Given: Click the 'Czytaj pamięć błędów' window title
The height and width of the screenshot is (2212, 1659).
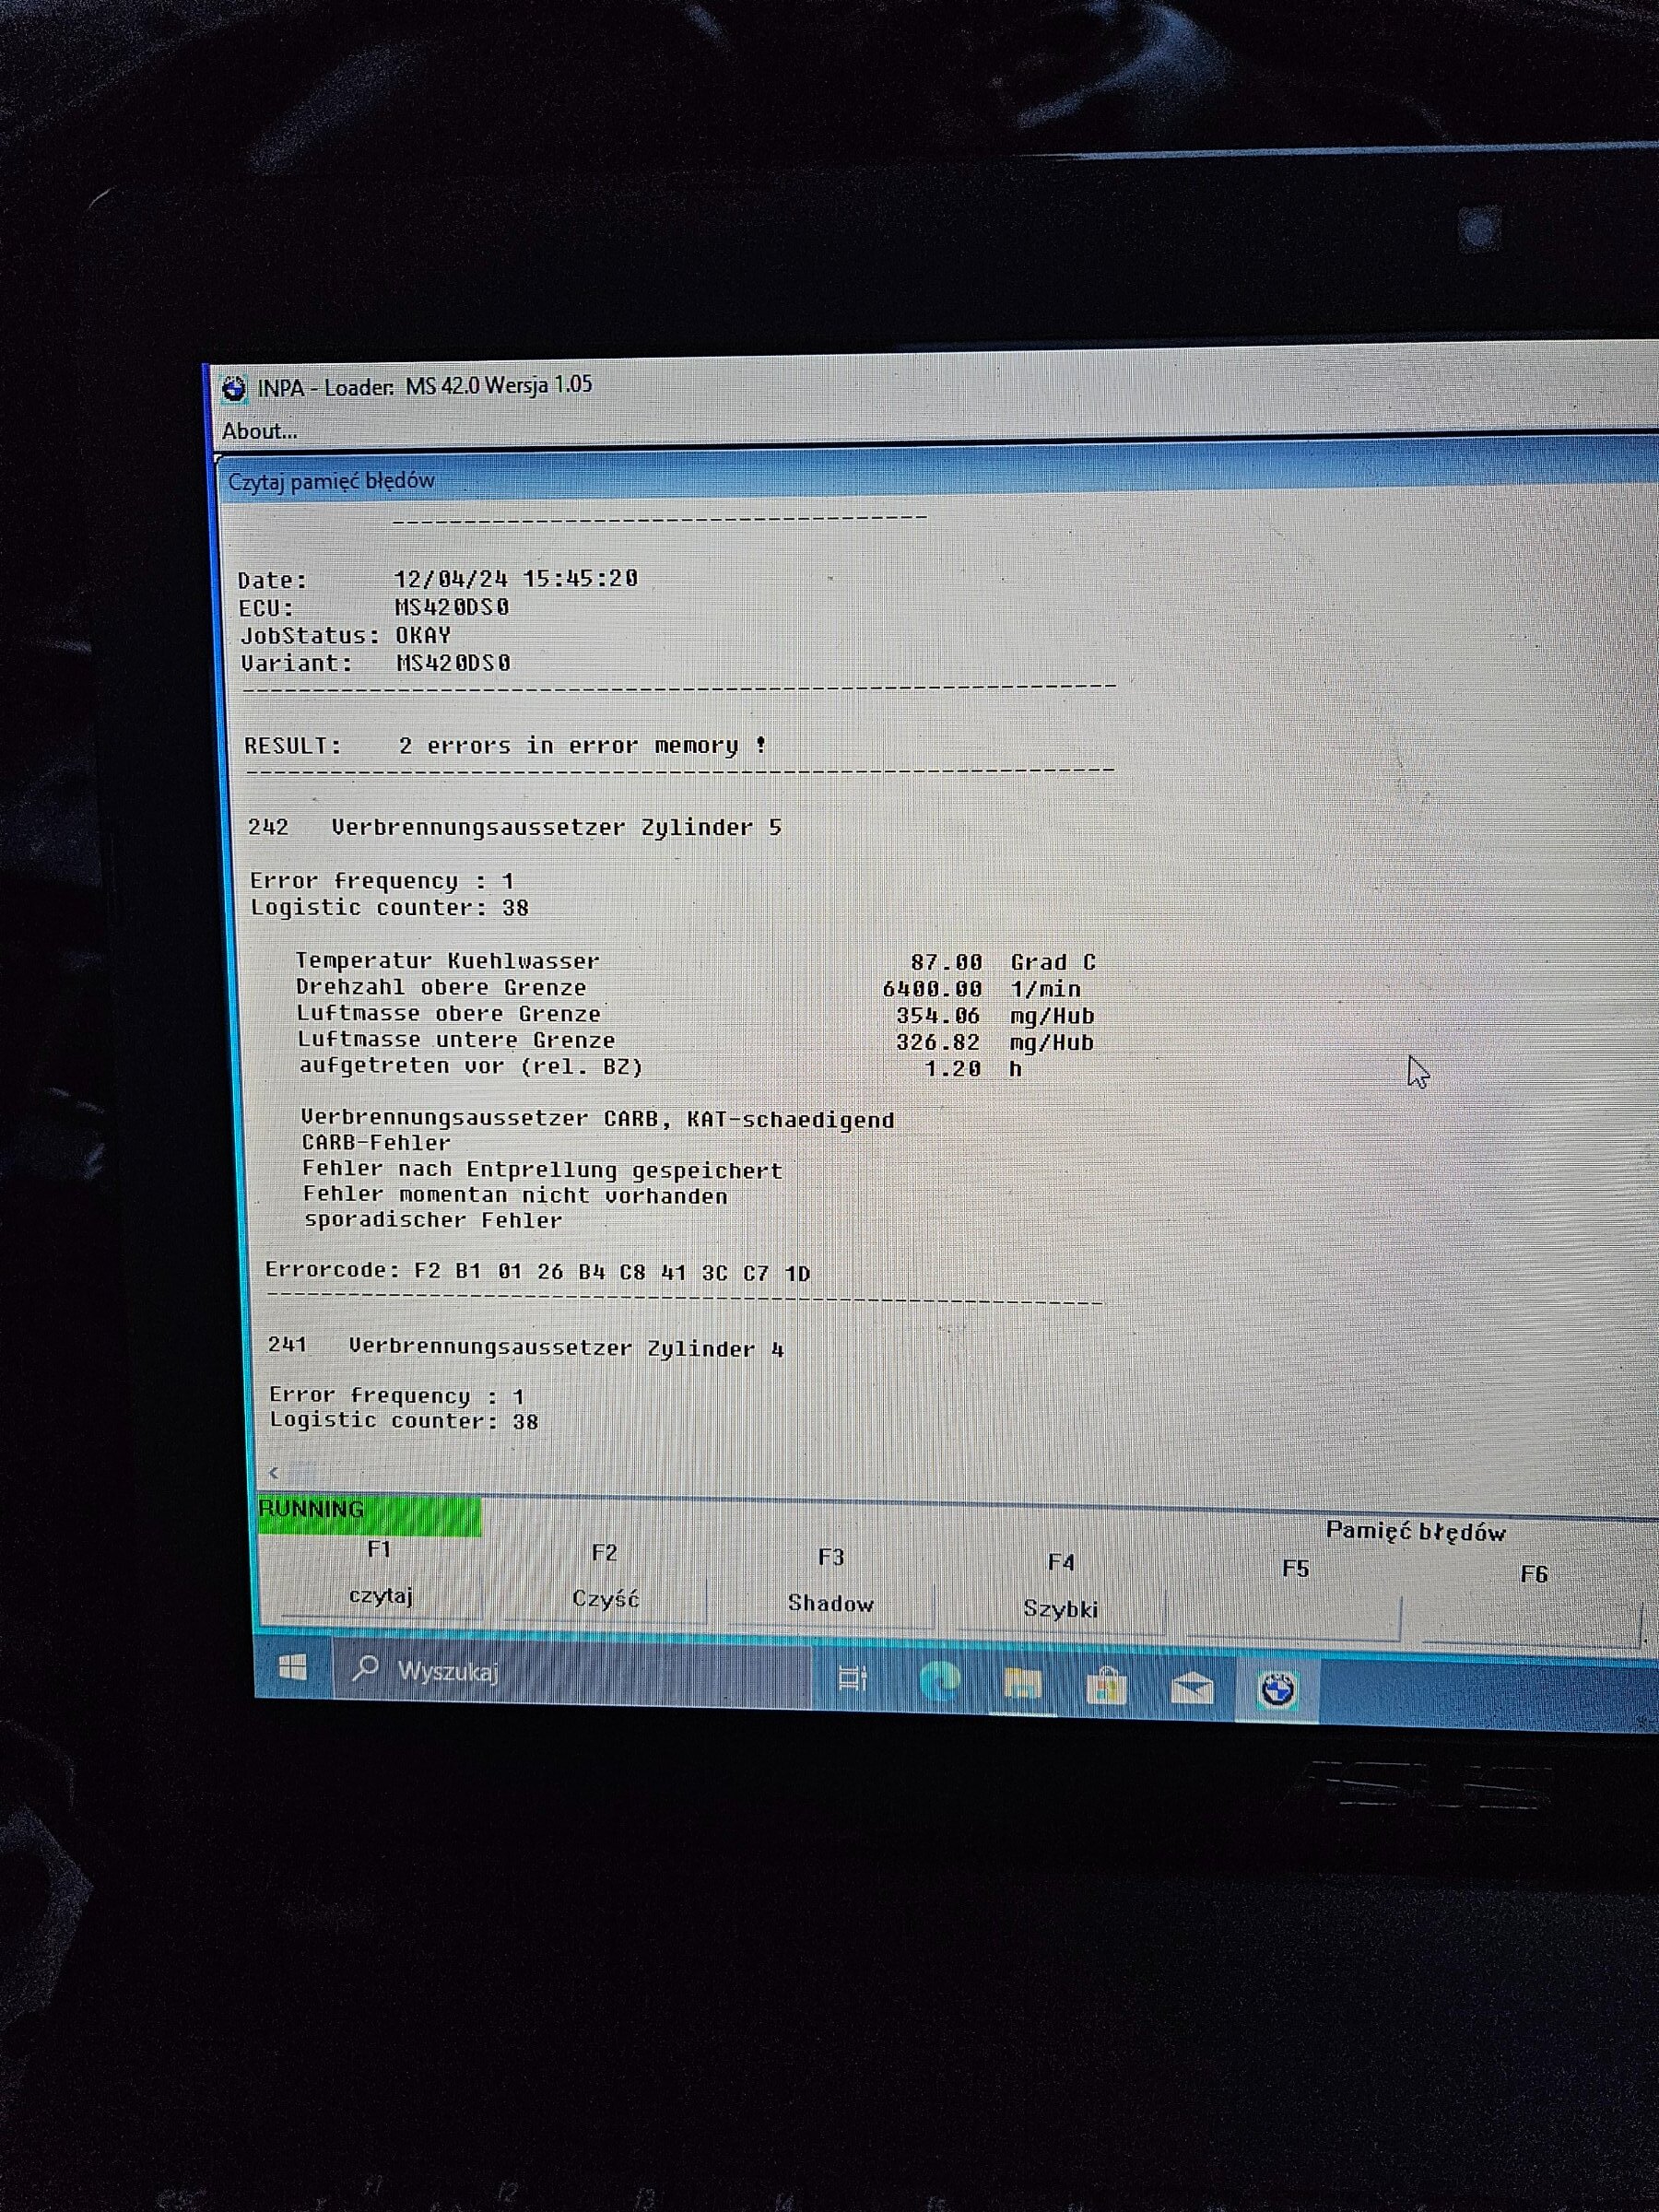Looking at the screenshot, I should coord(331,481).
